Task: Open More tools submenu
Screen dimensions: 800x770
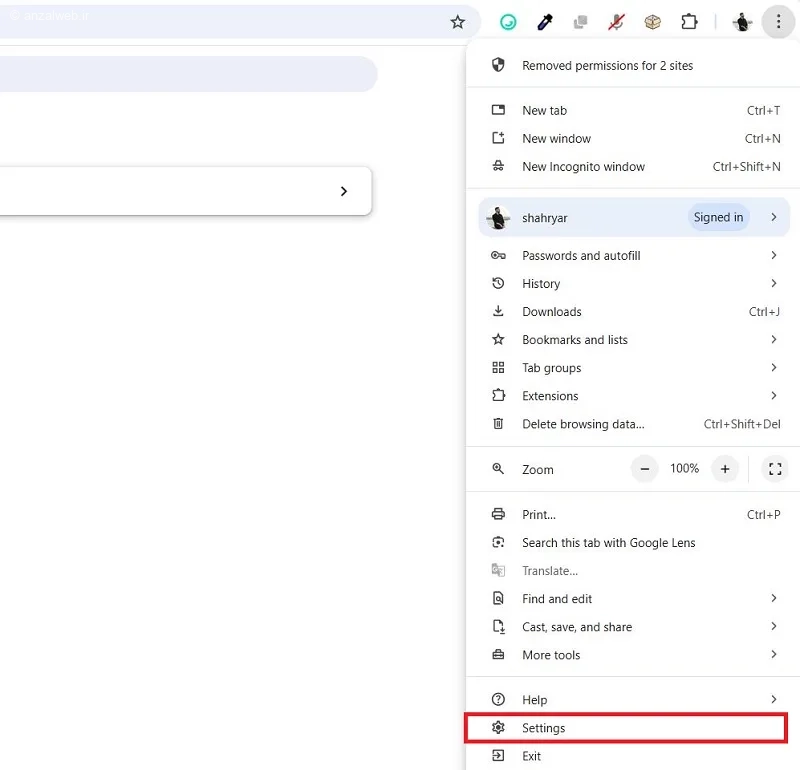Action: click(x=633, y=655)
